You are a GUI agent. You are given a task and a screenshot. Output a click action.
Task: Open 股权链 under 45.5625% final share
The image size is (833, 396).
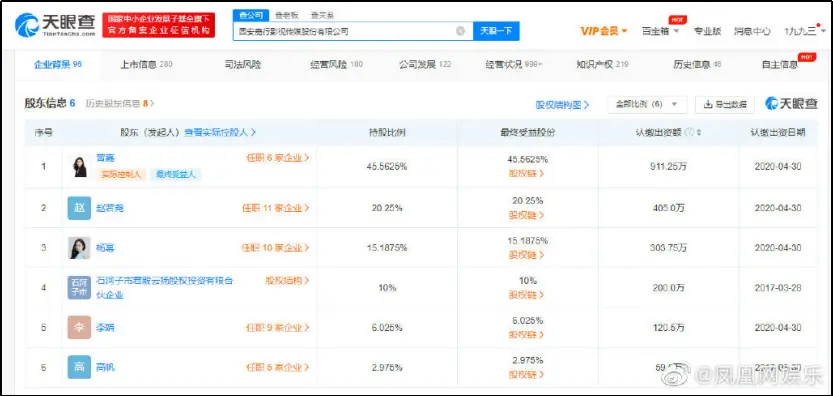click(x=526, y=173)
